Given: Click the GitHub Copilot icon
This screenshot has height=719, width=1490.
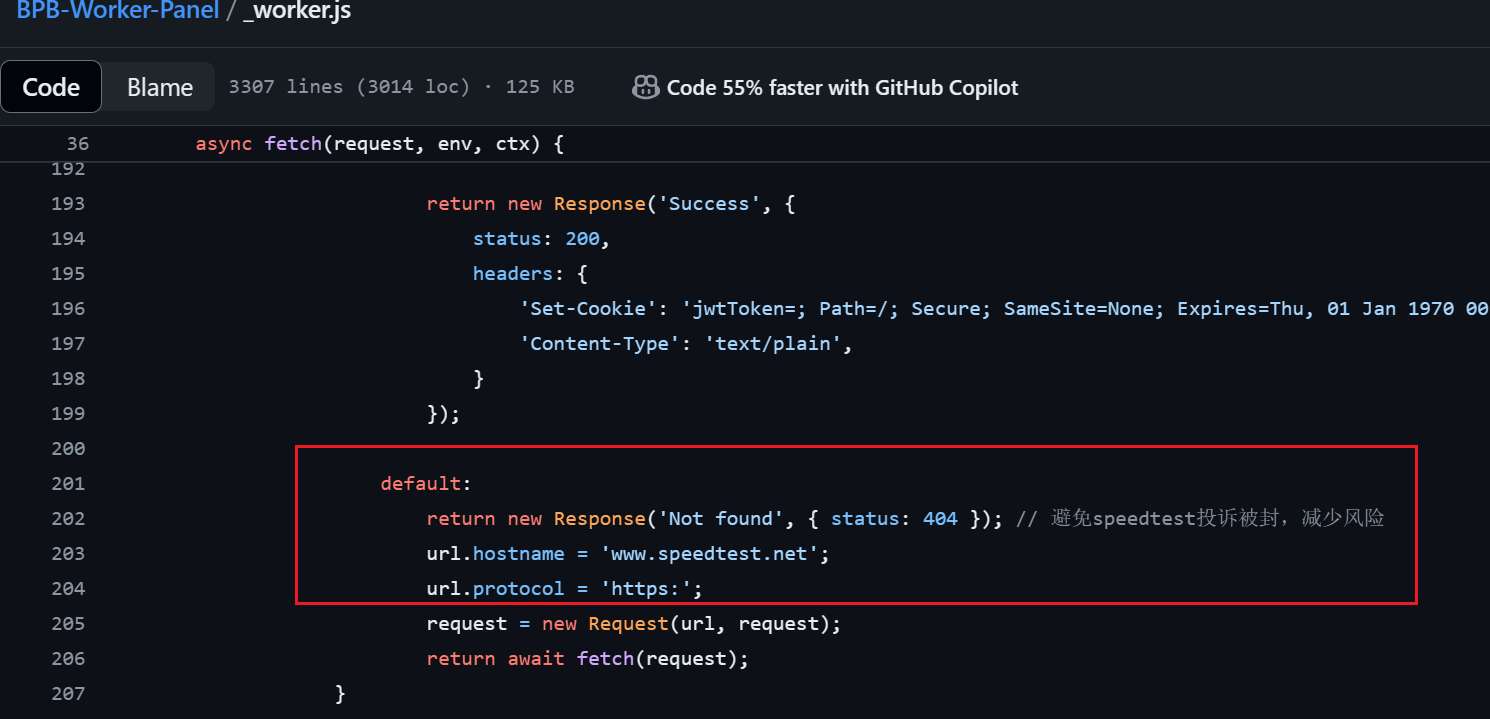Looking at the screenshot, I should pyautogui.click(x=645, y=87).
